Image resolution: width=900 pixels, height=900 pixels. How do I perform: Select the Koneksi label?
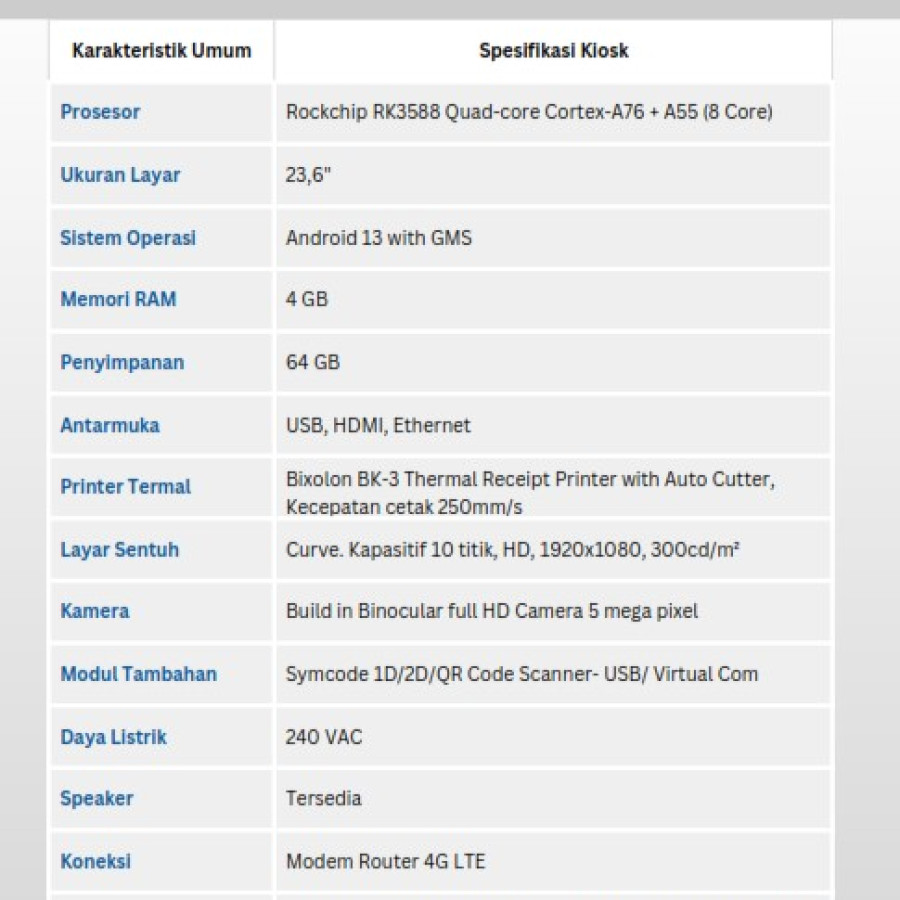[x=96, y=862]
